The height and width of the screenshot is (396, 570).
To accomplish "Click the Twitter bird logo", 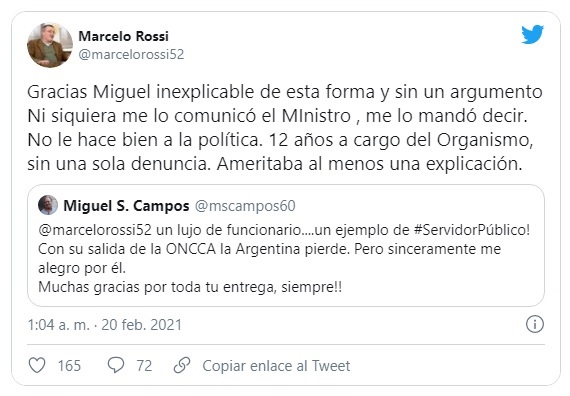I will [533, 34].
